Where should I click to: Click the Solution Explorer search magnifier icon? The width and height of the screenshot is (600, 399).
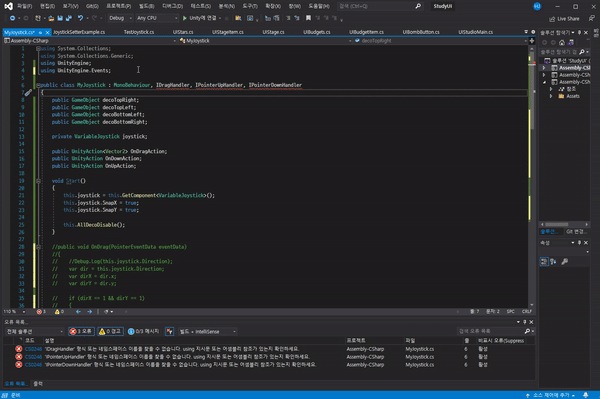tap(582, 52)
